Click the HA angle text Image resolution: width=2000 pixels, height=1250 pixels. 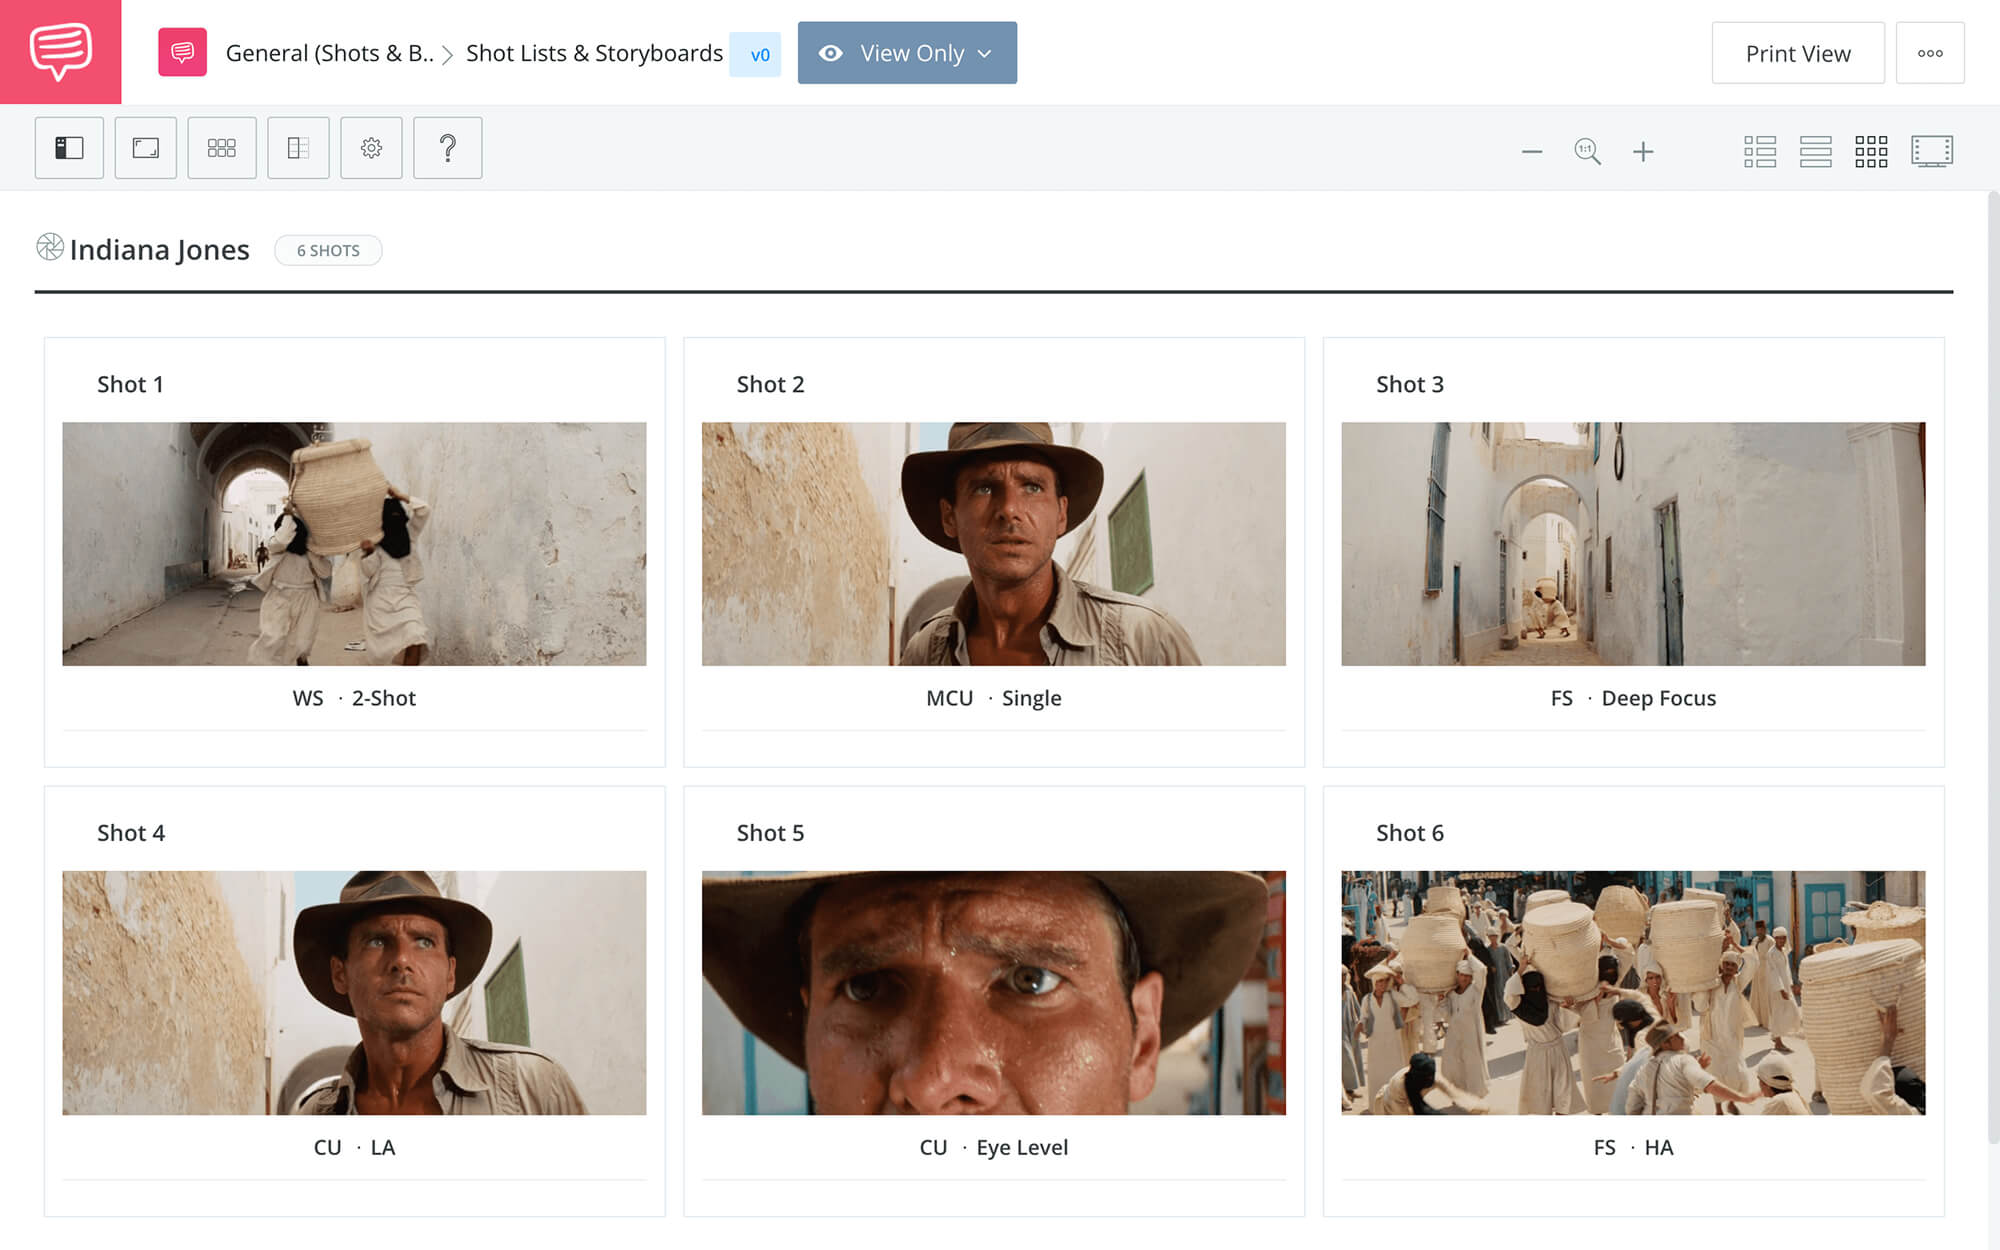pyautogui.click(x=1659, y=1147)
